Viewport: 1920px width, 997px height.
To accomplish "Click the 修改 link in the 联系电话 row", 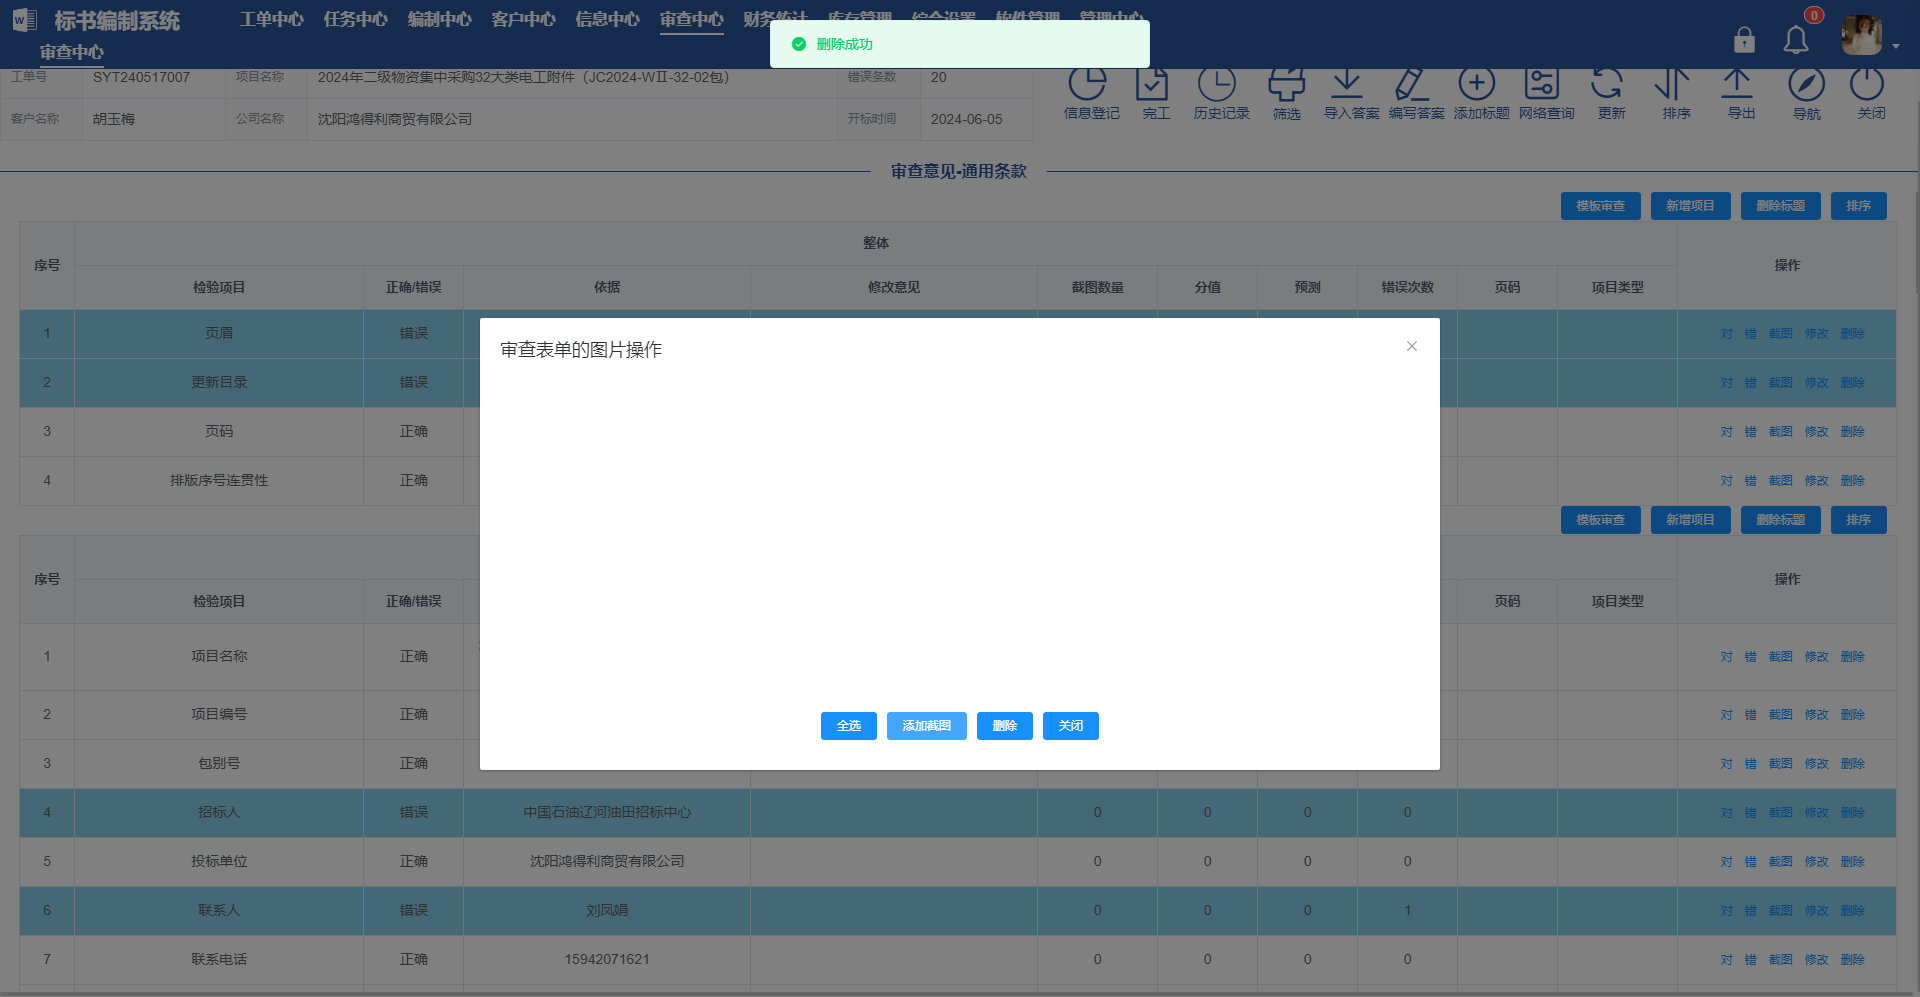I will pyautogui.click(x=1817, y=960).
